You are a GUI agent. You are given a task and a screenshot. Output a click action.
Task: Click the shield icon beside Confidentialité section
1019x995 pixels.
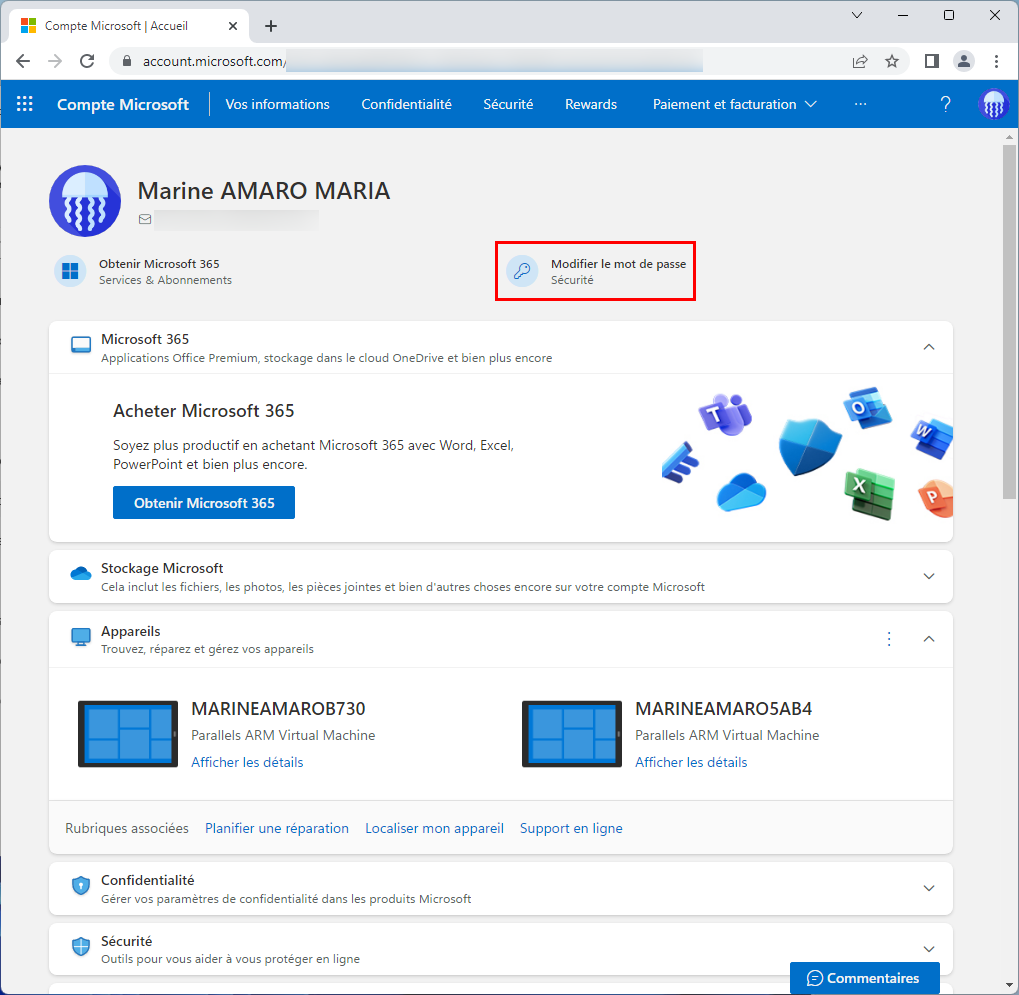[81, 885]
